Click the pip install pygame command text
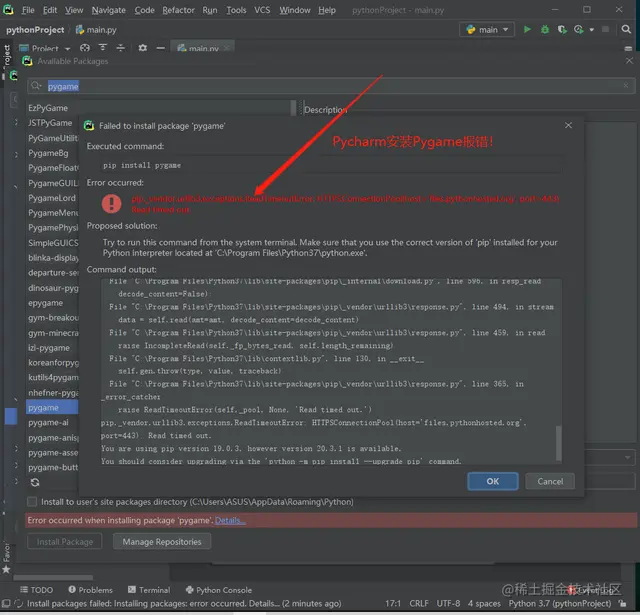This screenshot has width=640, height=615. [x=142, y=165]
